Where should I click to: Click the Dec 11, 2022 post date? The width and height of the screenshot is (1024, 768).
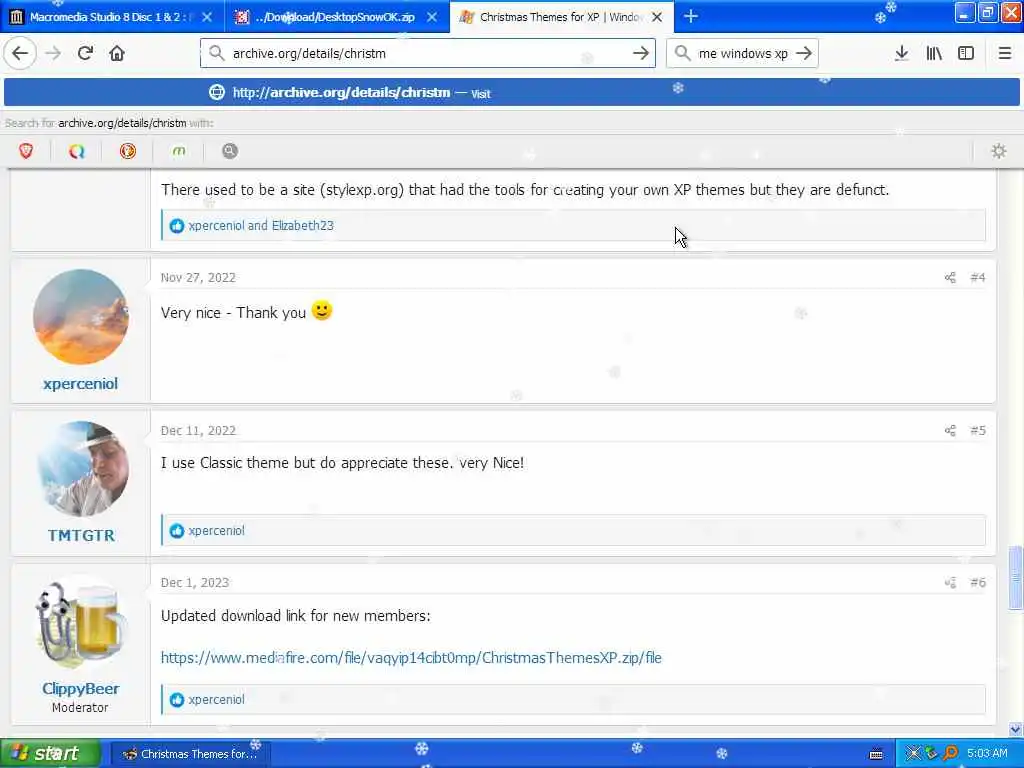click(x=198, y=430)
